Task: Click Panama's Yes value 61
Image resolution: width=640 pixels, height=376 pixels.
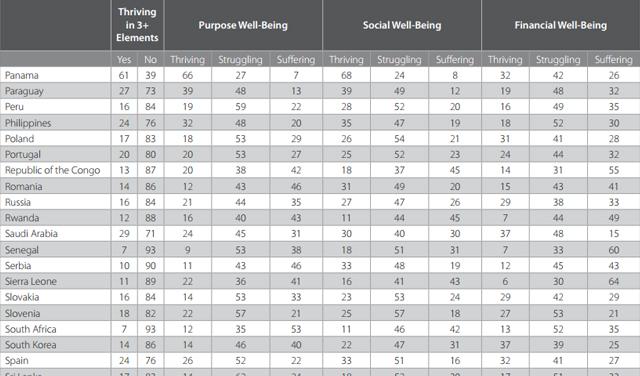Action: (x=124, y=75)
